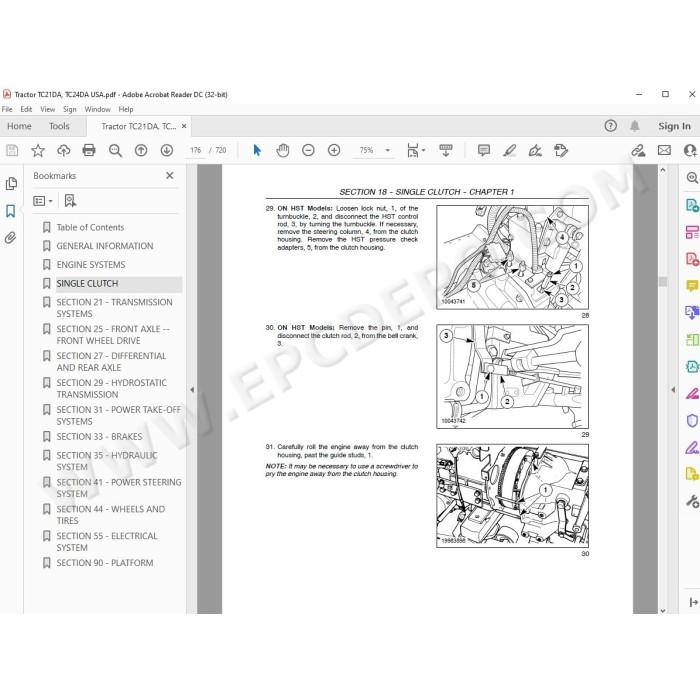Open the bookmarks Options dropdown menu
Screen dimensions: 700x700
click(43, 201)
